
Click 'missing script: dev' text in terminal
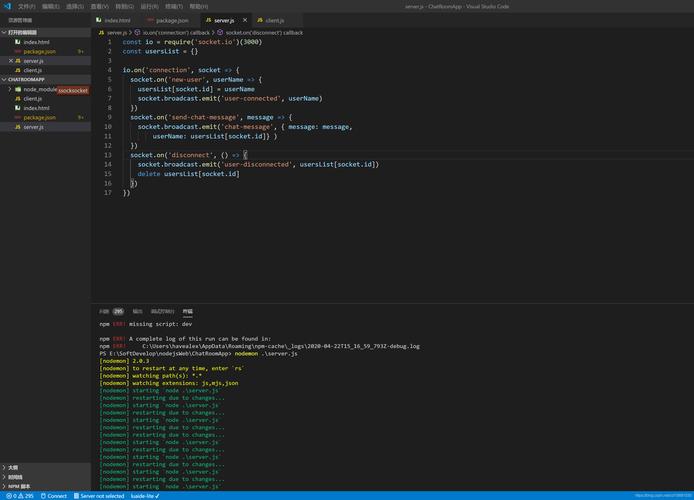161,324
